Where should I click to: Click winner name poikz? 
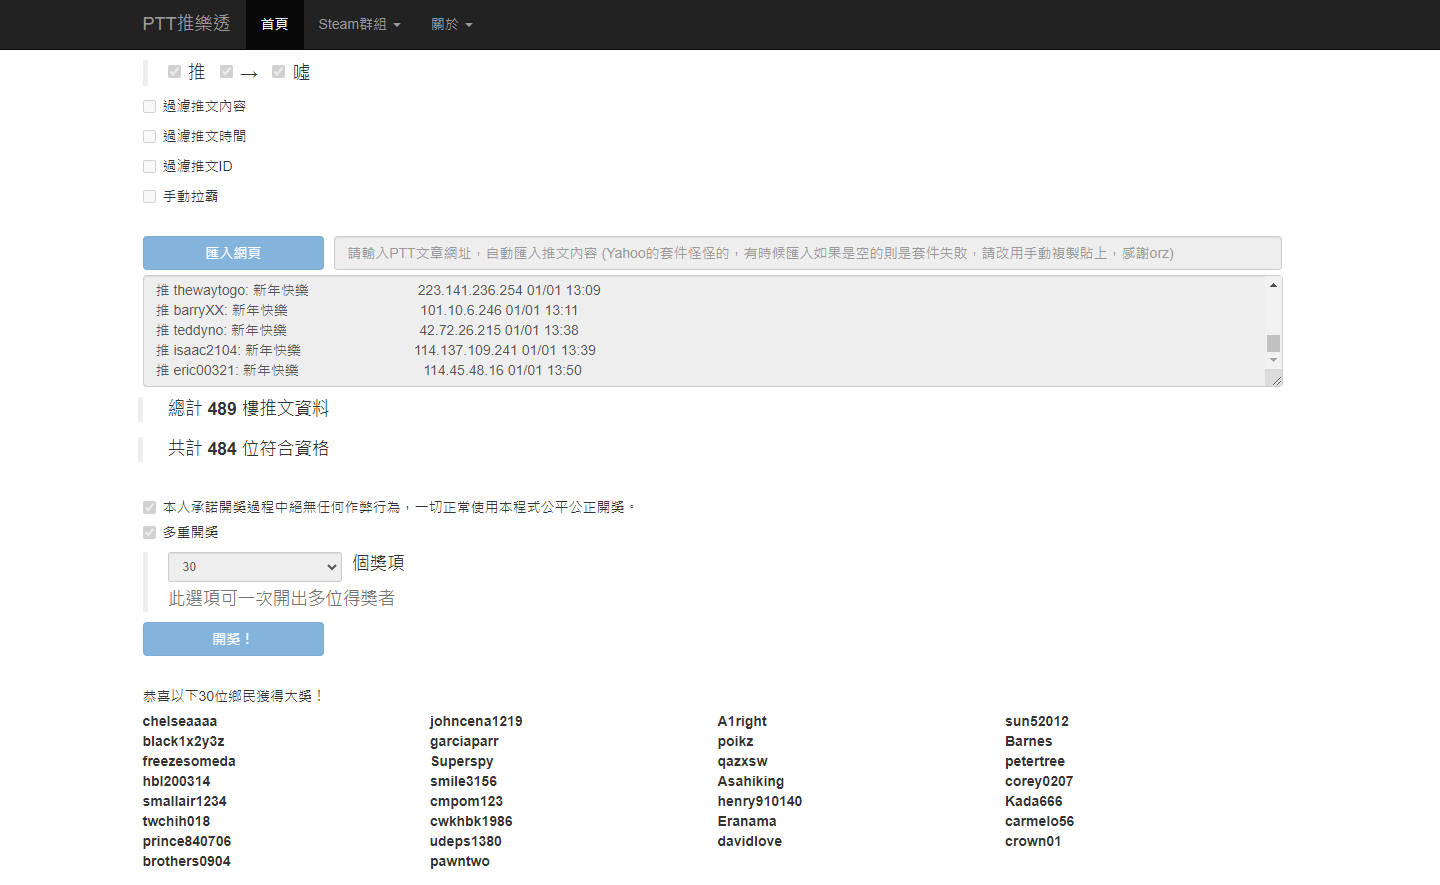click(x=736, y=741)
